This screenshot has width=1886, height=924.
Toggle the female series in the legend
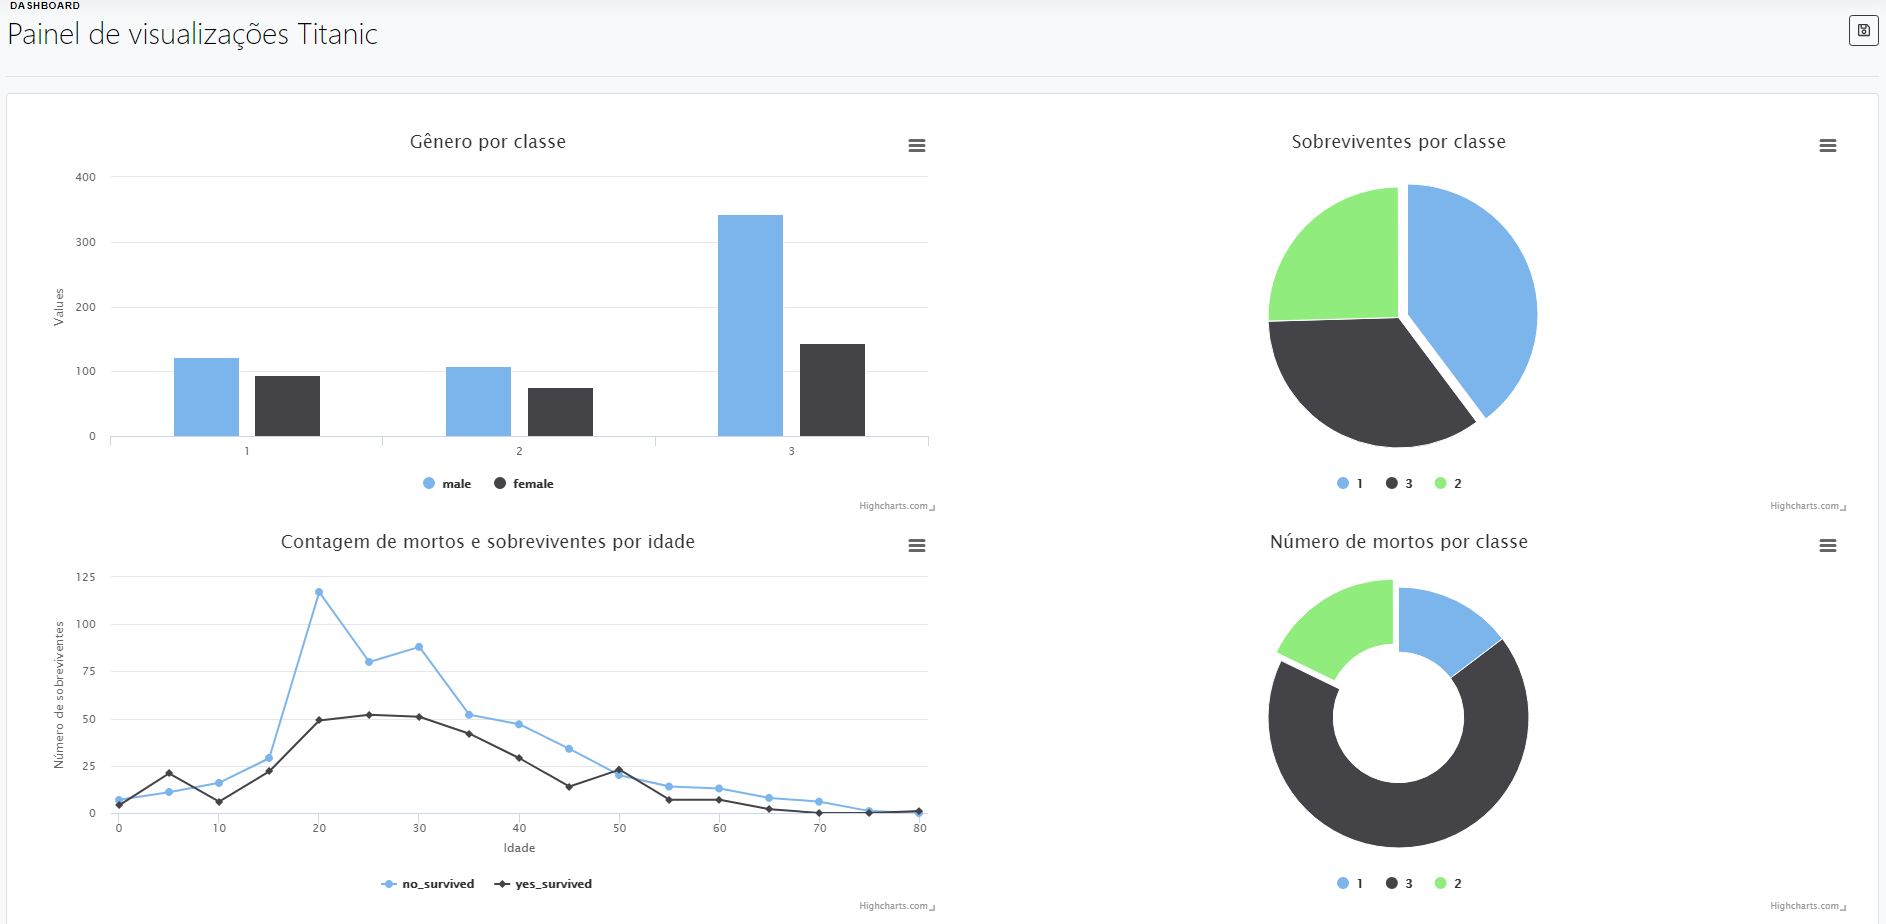524,484
